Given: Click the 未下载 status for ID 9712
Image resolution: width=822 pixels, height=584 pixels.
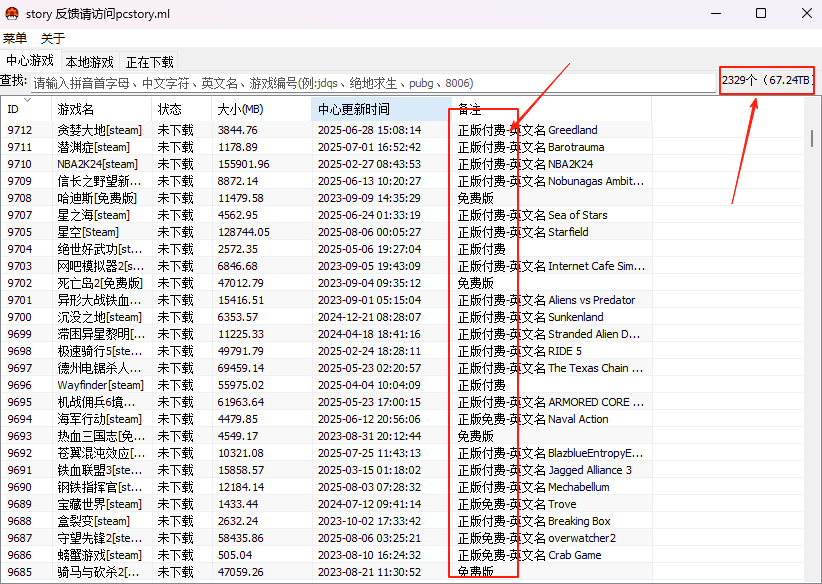Looking at the screenshot, I should pos(176,130).
